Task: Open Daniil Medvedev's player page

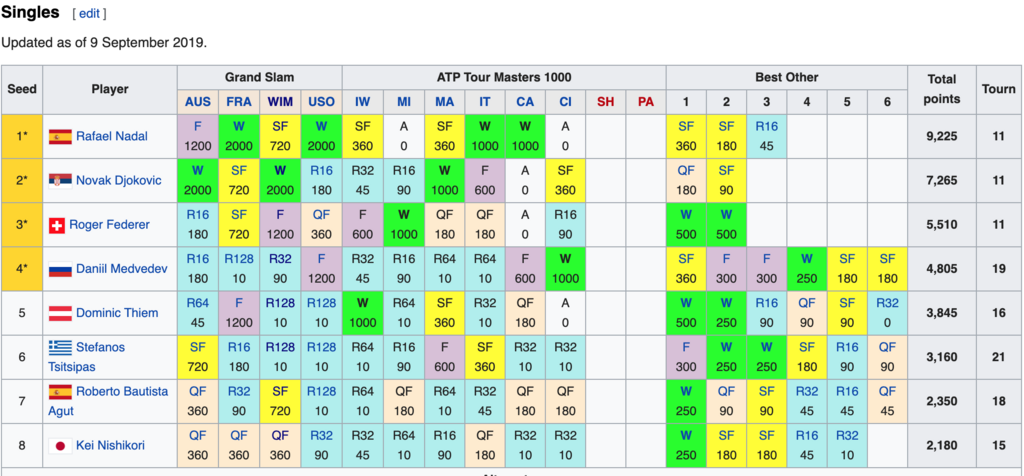Action: click(121, 268)
